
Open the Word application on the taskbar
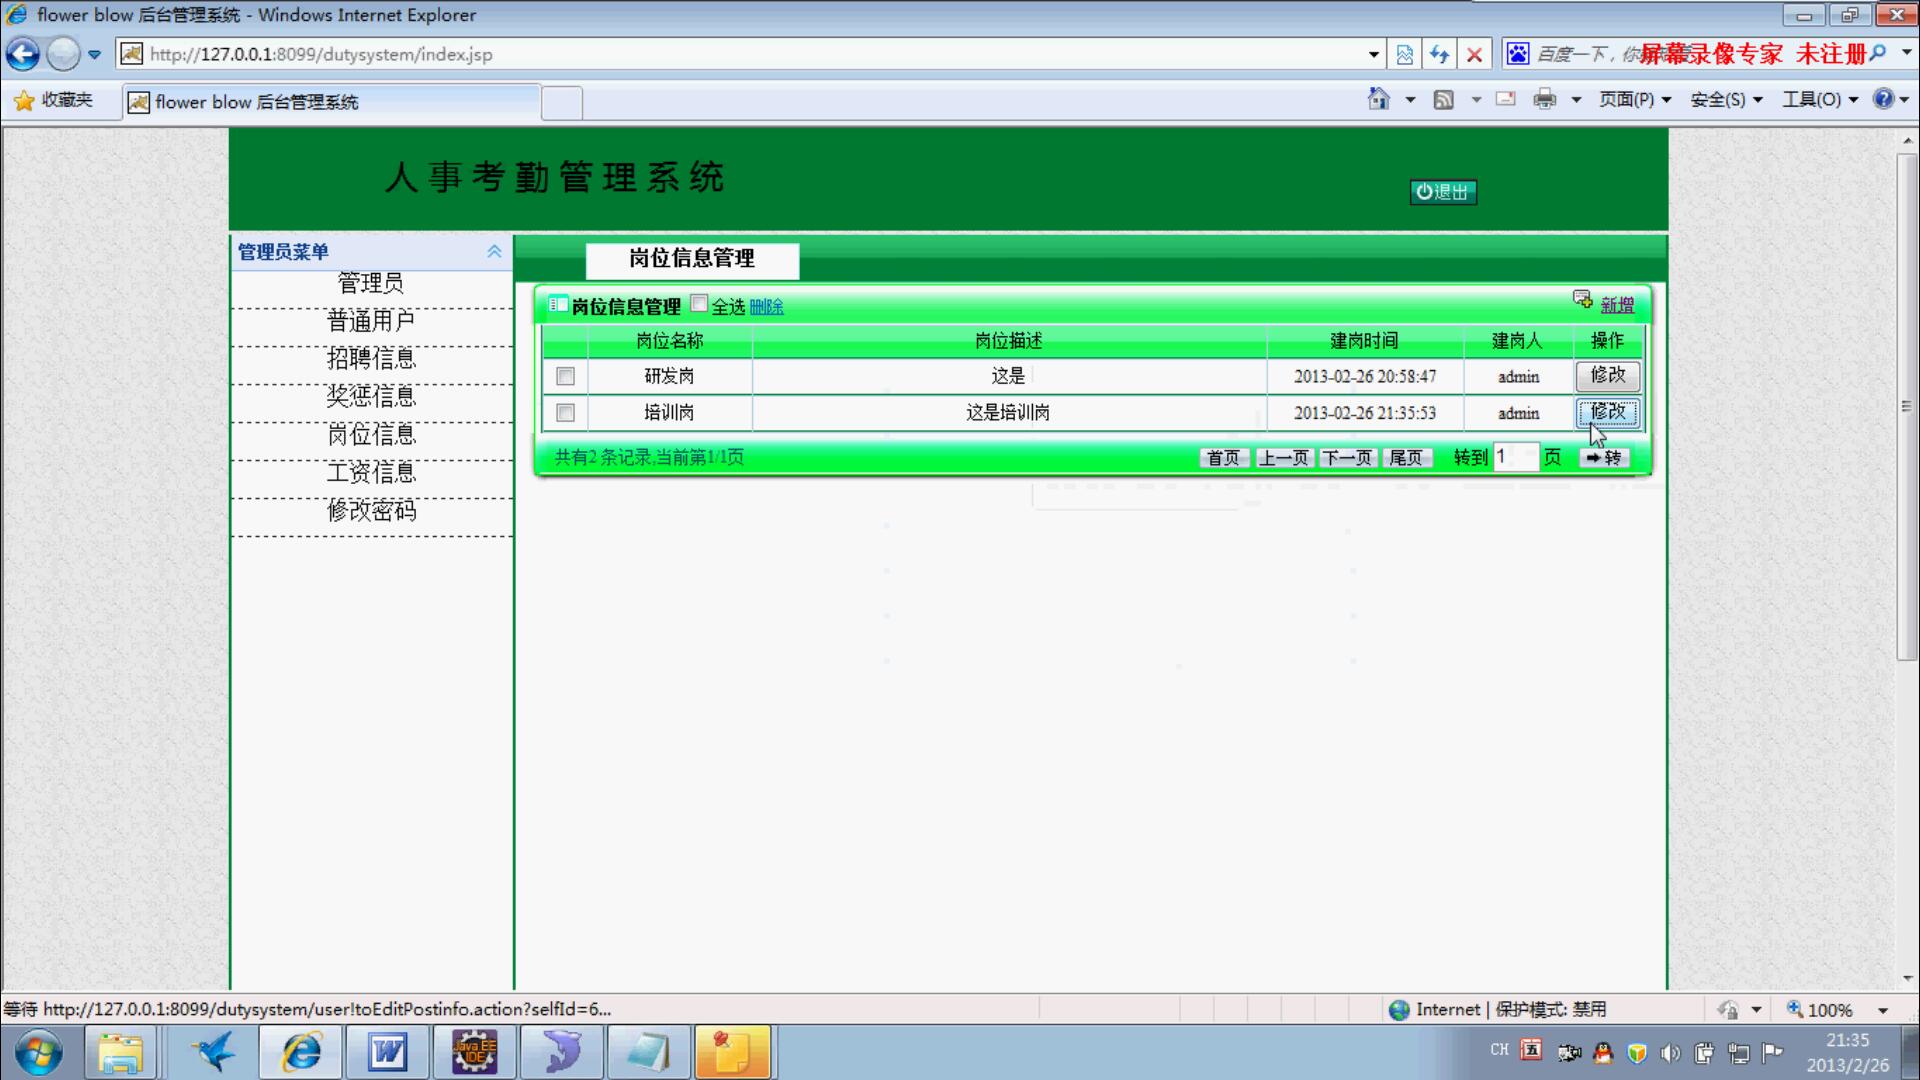[387, 1053]
